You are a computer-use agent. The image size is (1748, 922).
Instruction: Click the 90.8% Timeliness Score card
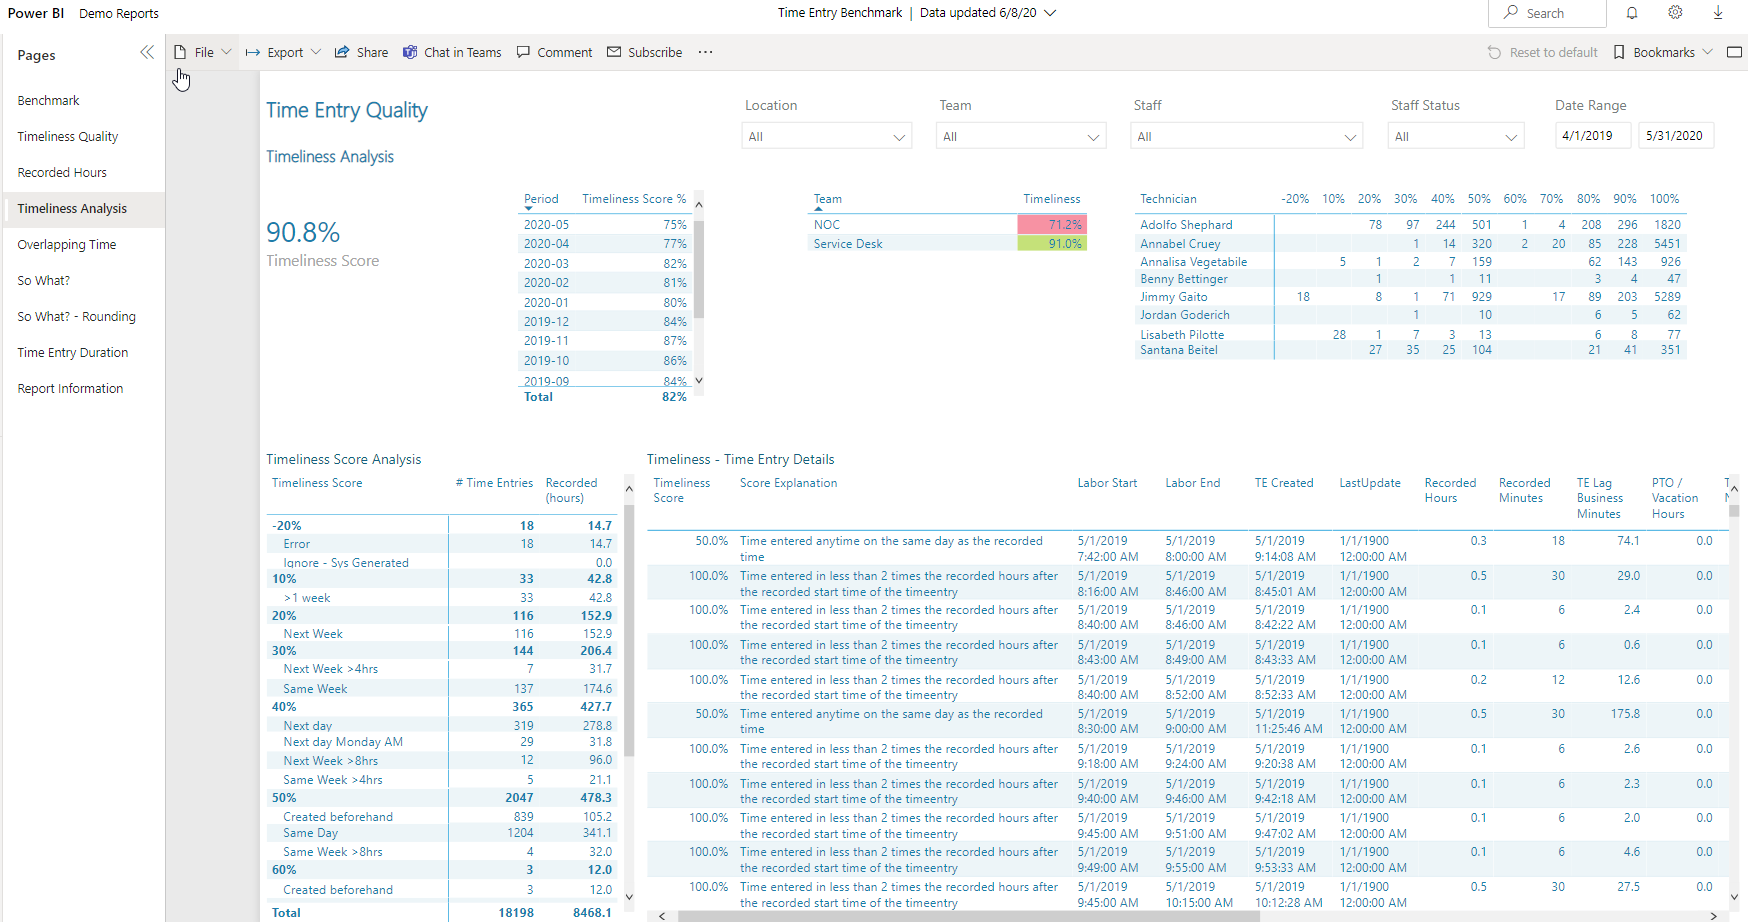click(322, 244)
